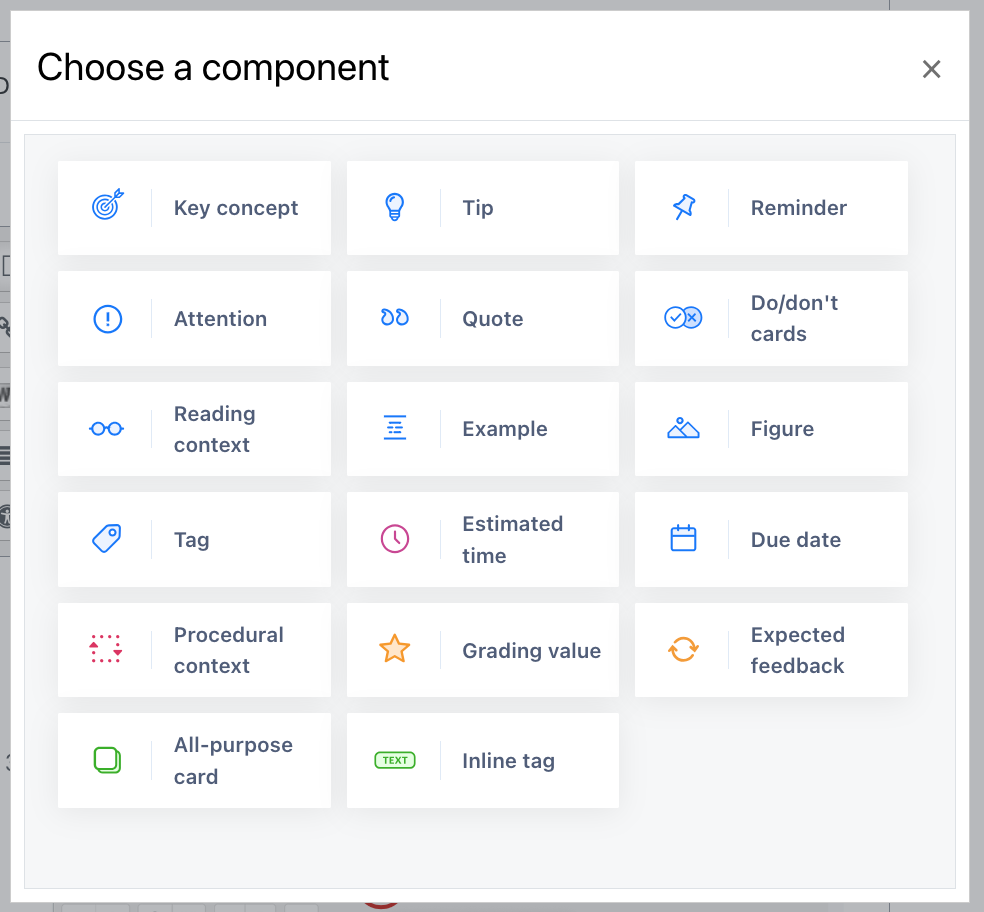Close the Choose a component dialog
984x912 pixels.
pyautogui.click(x=931, y=69)
